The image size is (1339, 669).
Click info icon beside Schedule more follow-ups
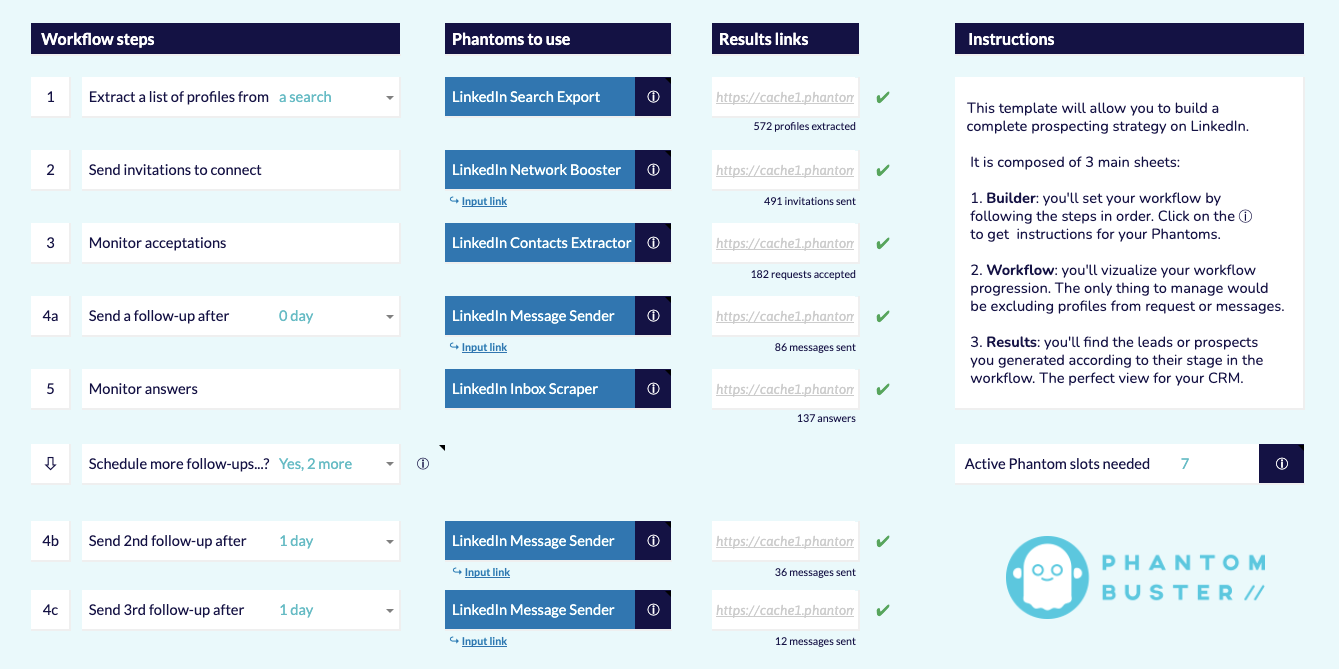pyautogui.click(x=423, y=464)
